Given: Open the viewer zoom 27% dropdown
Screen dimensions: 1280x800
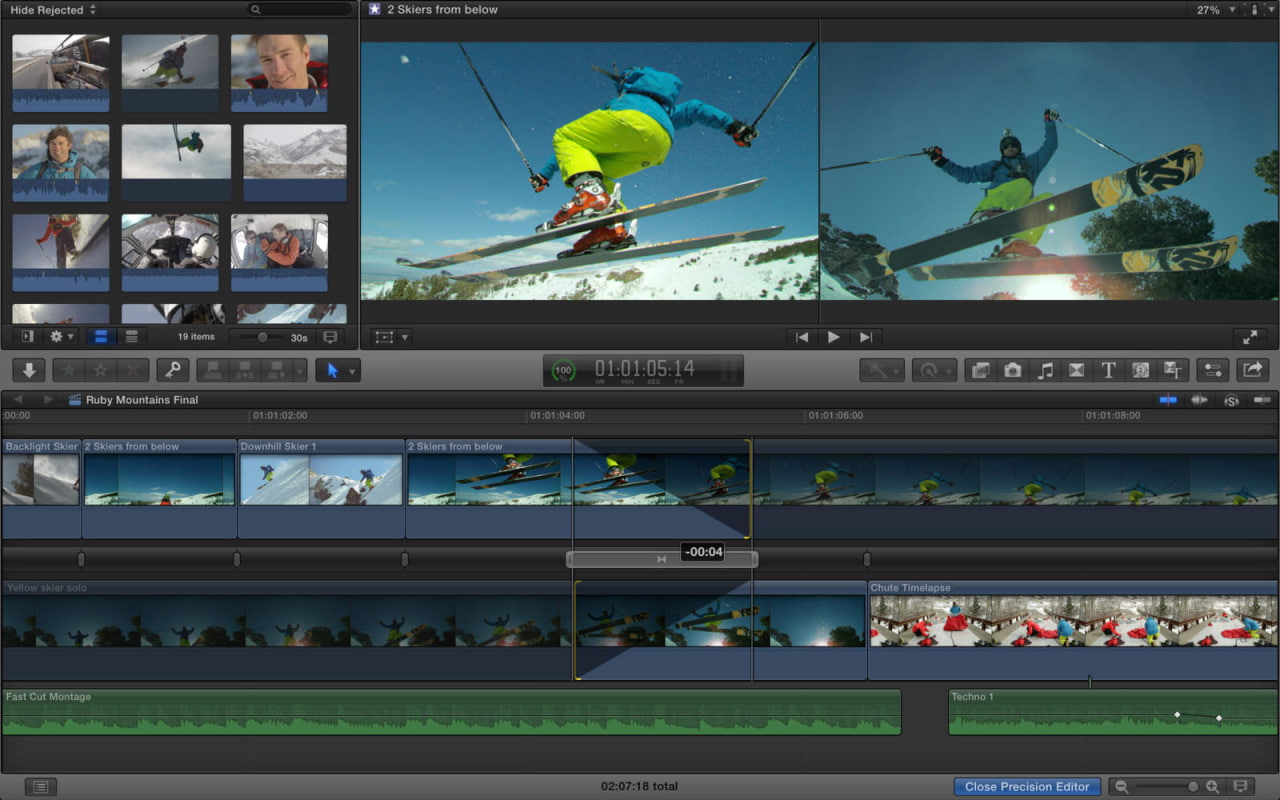Looking at the screenshot, I should [1212, 10].
